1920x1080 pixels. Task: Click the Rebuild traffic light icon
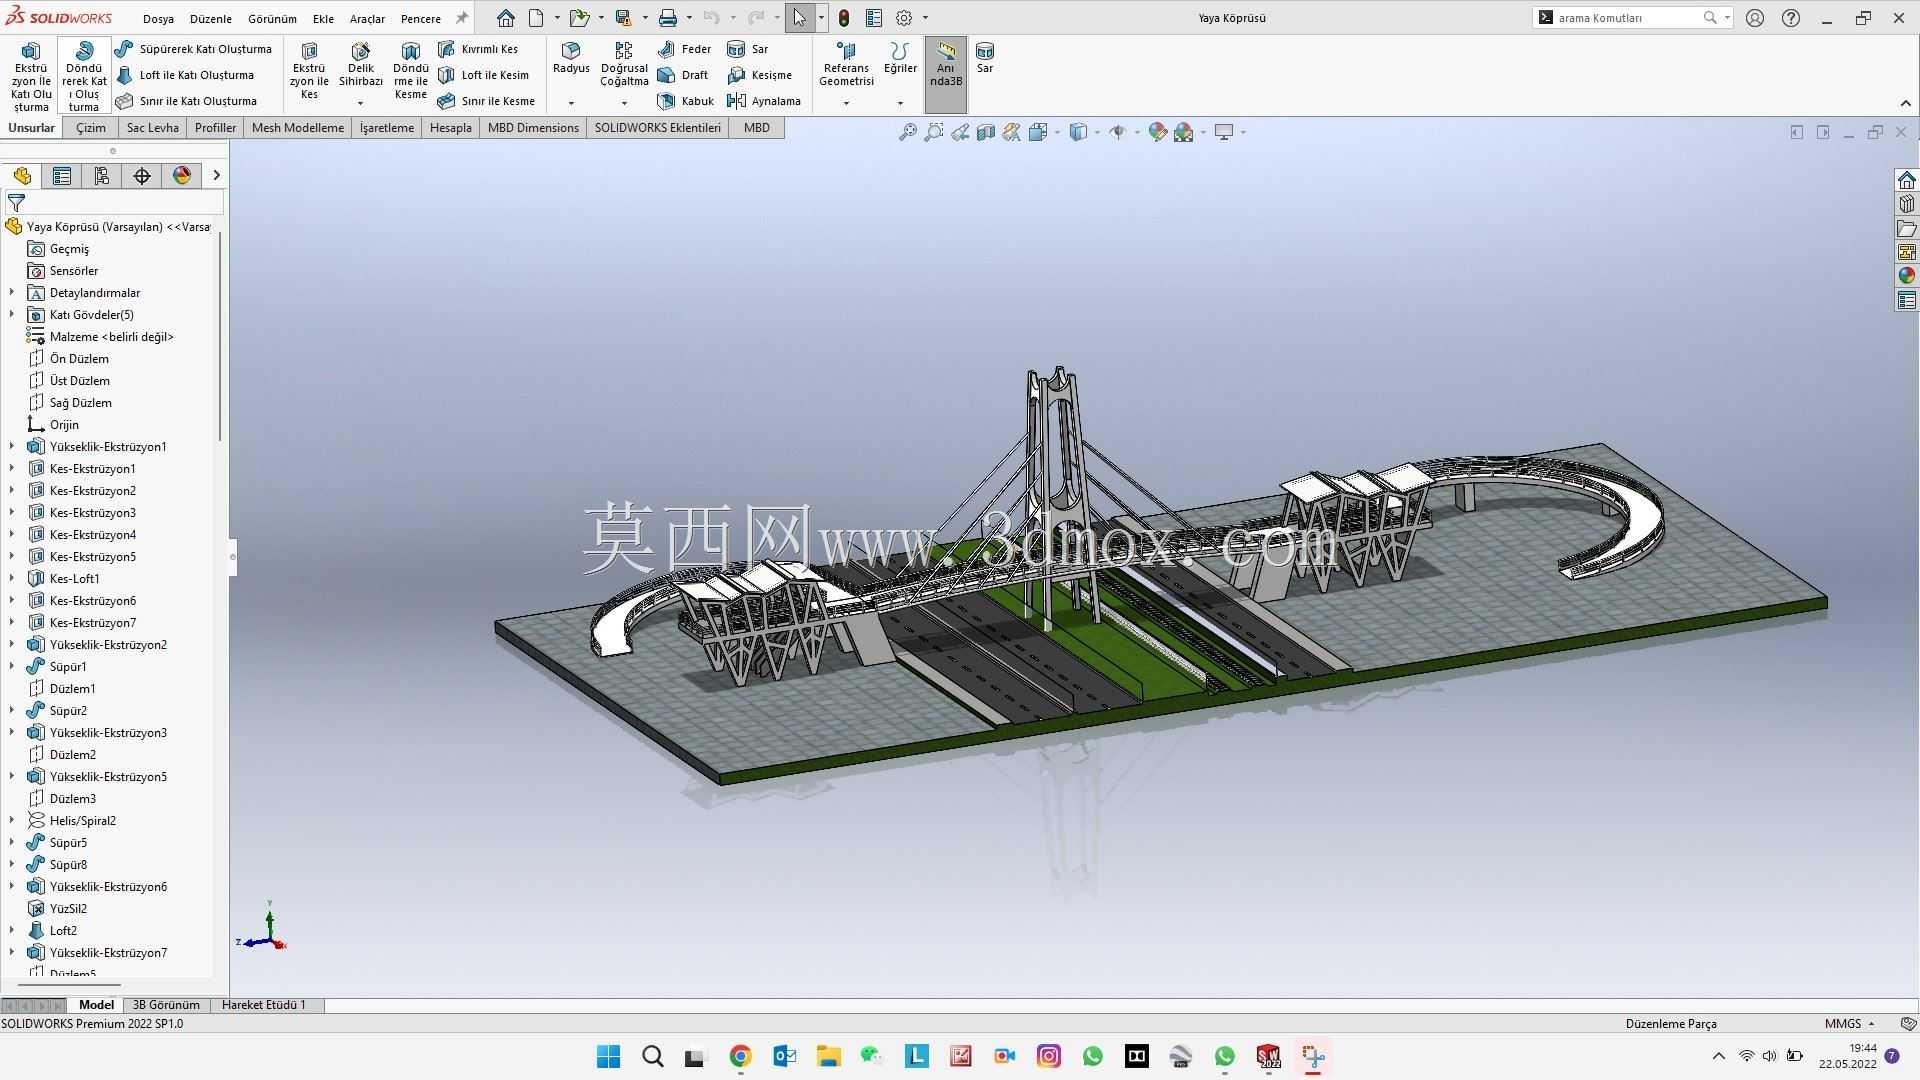click(x=844, y=18)
